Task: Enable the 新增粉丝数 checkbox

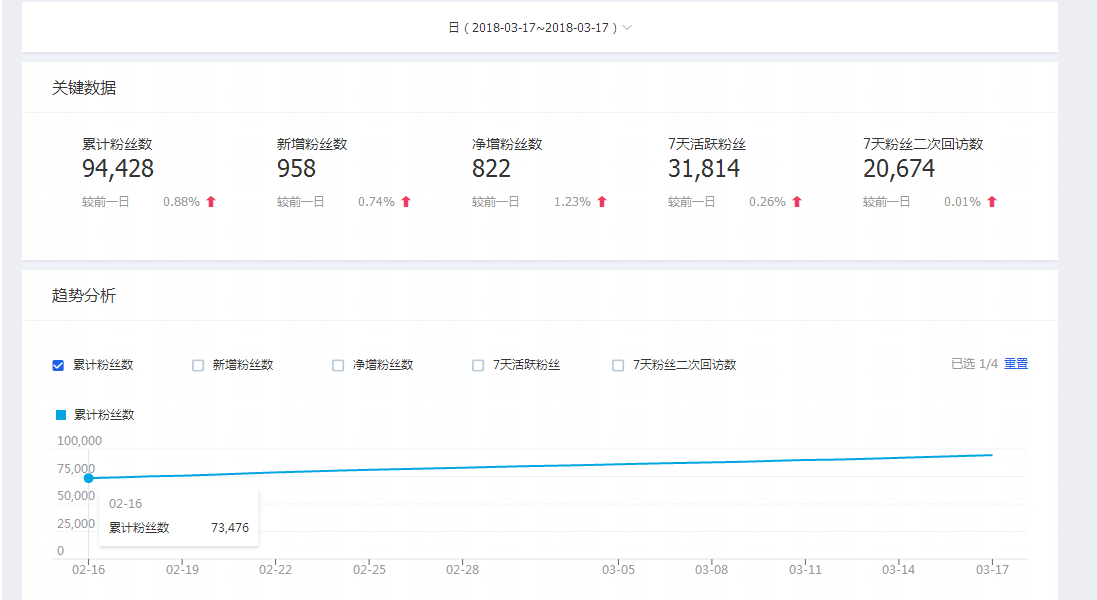Action: coord(198,365)
